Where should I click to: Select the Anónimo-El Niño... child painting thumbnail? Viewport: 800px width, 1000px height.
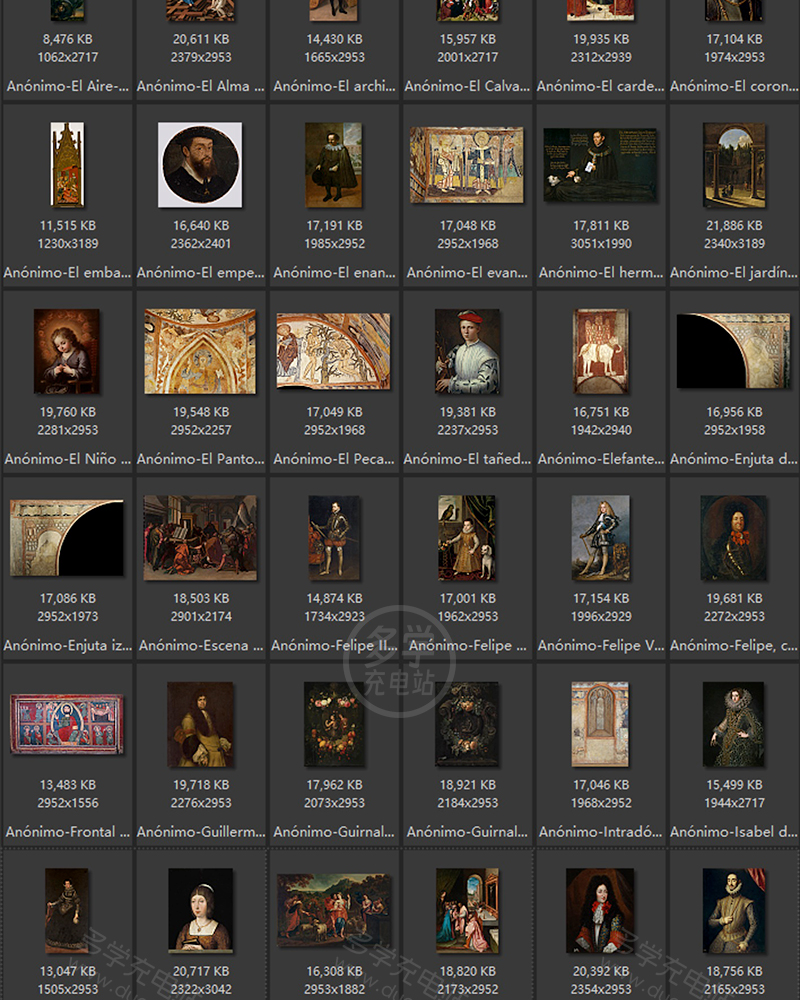coord(67,351)
